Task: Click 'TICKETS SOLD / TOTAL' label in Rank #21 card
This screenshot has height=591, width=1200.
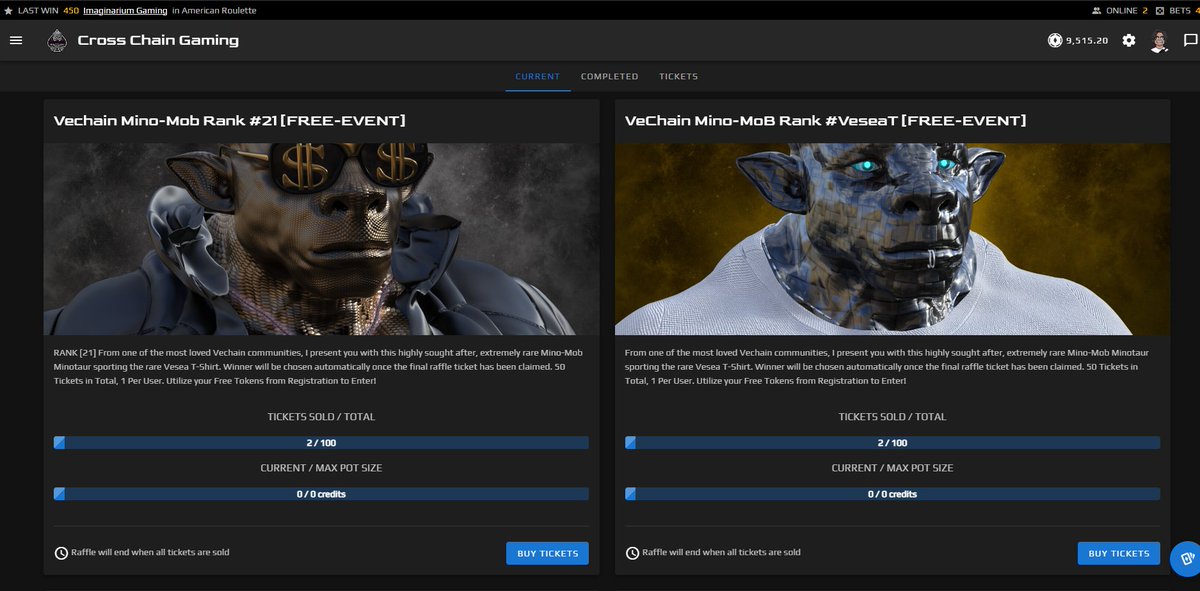Action: 321,417
